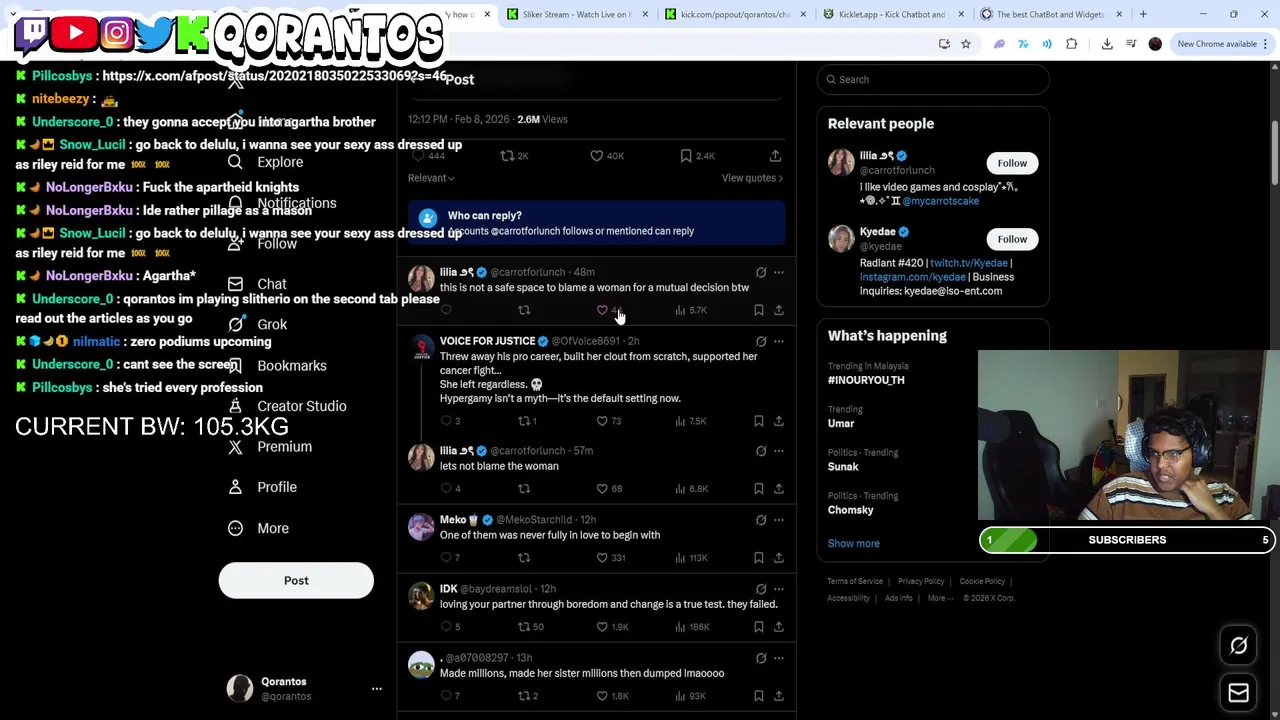Open more options on 'safe space to blame' reply
This screenshot has width=1280, height=720.
779,272
